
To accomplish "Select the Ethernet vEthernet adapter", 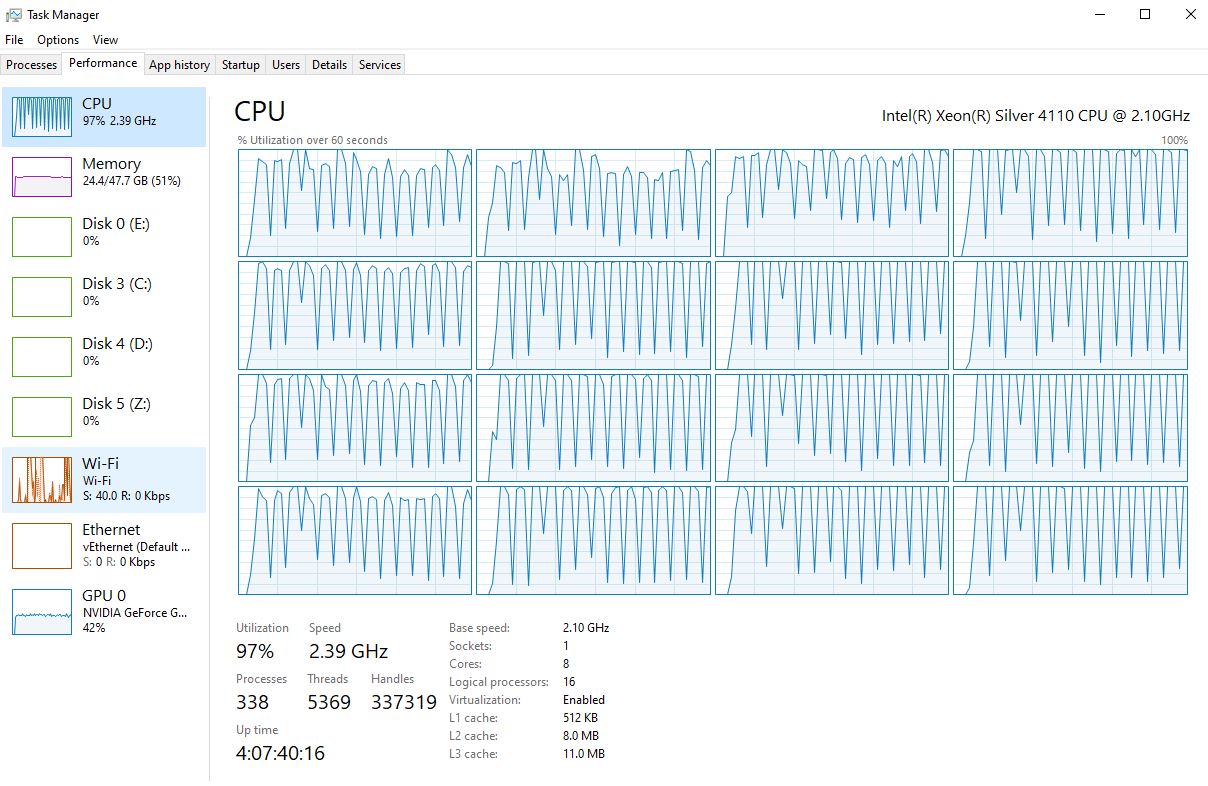I will pyautogui.click(x=105, y=544).
